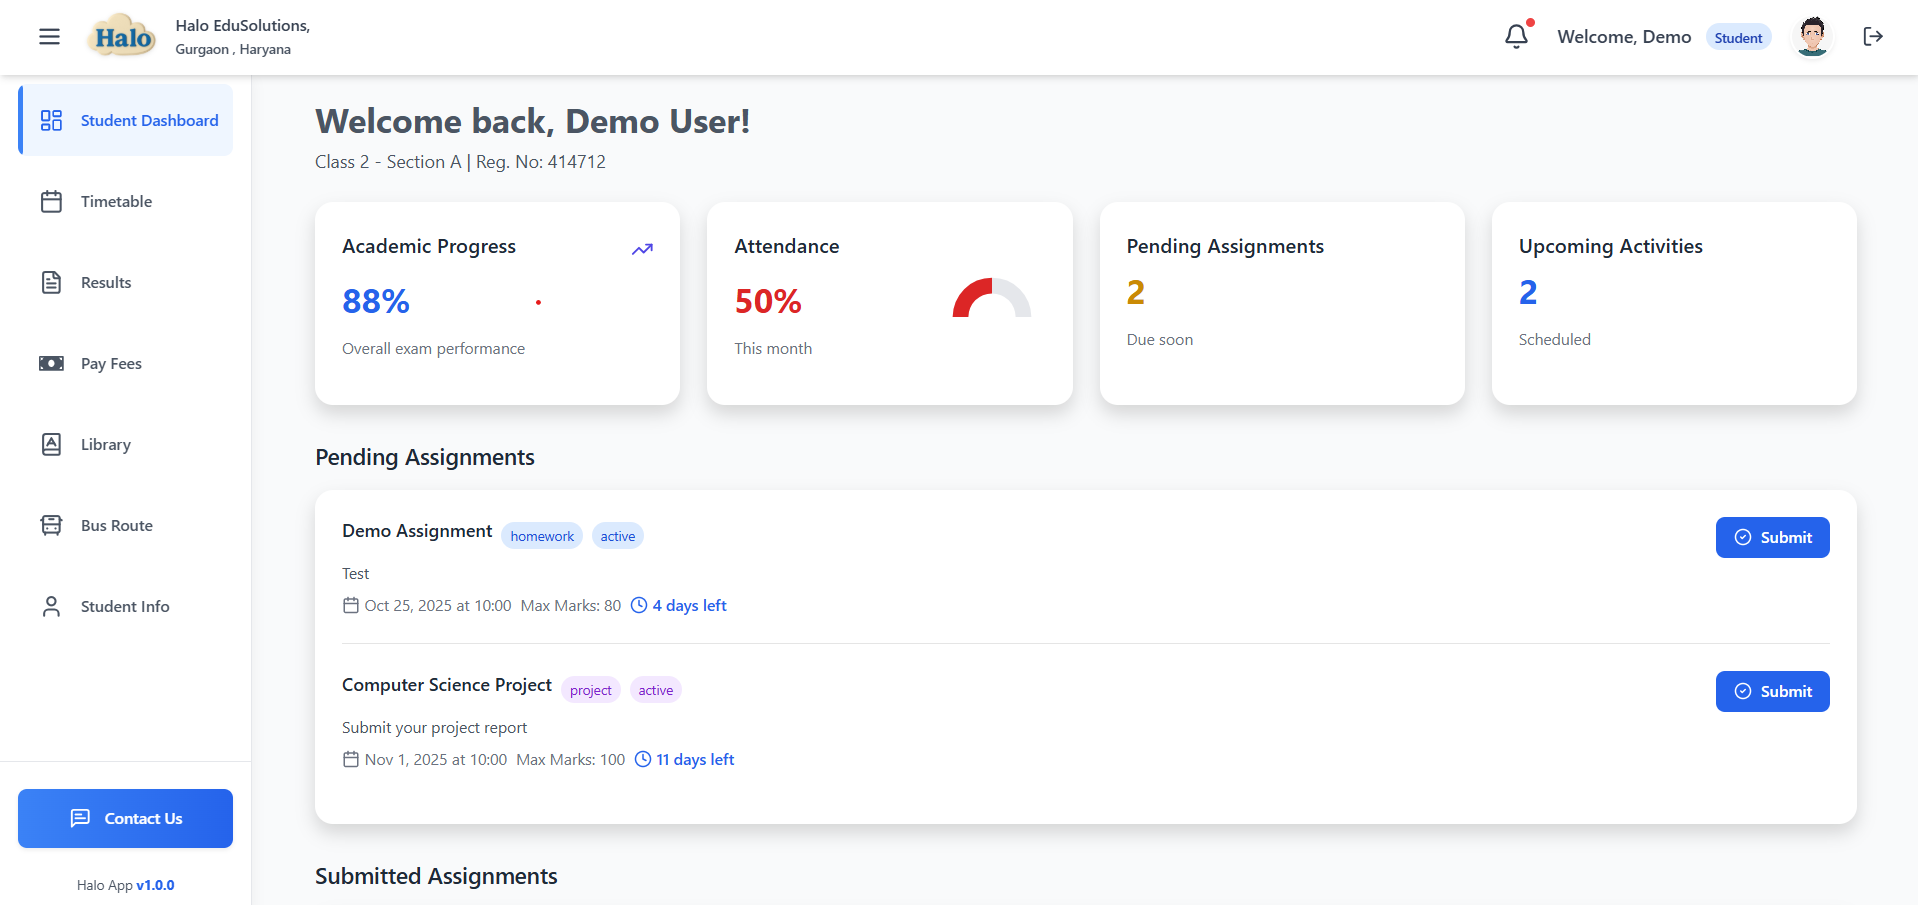Click the v1.0.0 version link
This screenshot has height=905, width=1918.
156,885
